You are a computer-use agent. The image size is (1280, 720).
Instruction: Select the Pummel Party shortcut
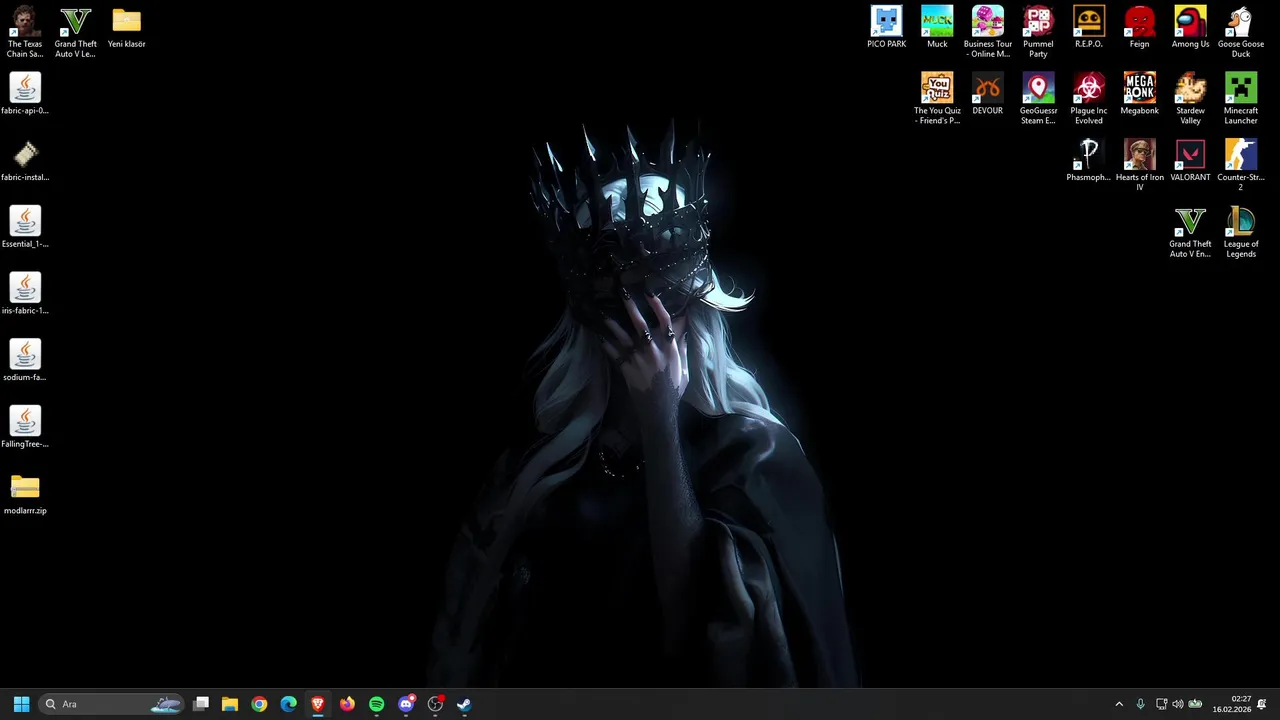[x=1038, y=32]
